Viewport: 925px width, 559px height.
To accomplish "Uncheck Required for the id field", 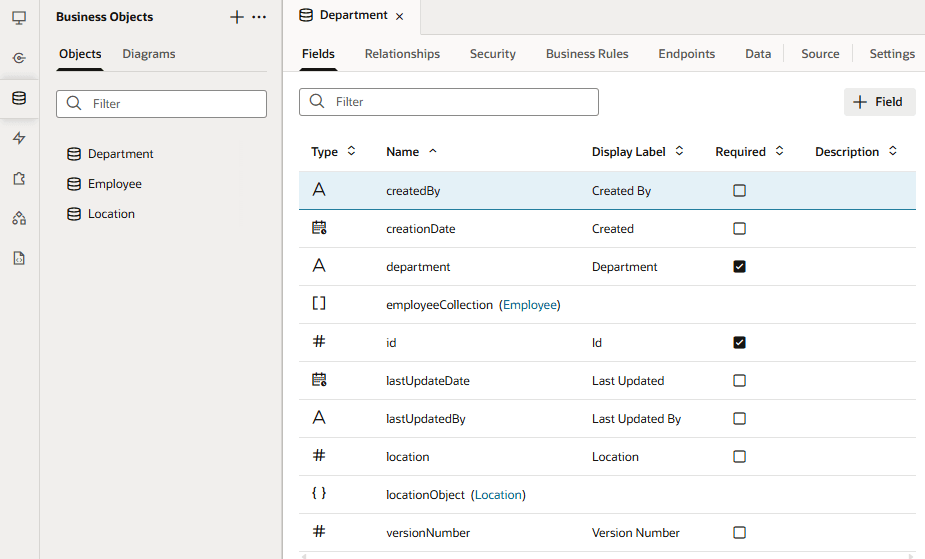I will (x=739, y=343).
